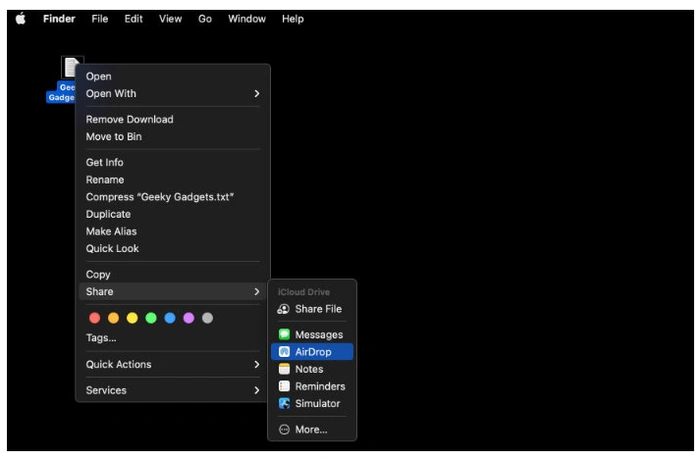Open the File menu

[x=100, y=19]
